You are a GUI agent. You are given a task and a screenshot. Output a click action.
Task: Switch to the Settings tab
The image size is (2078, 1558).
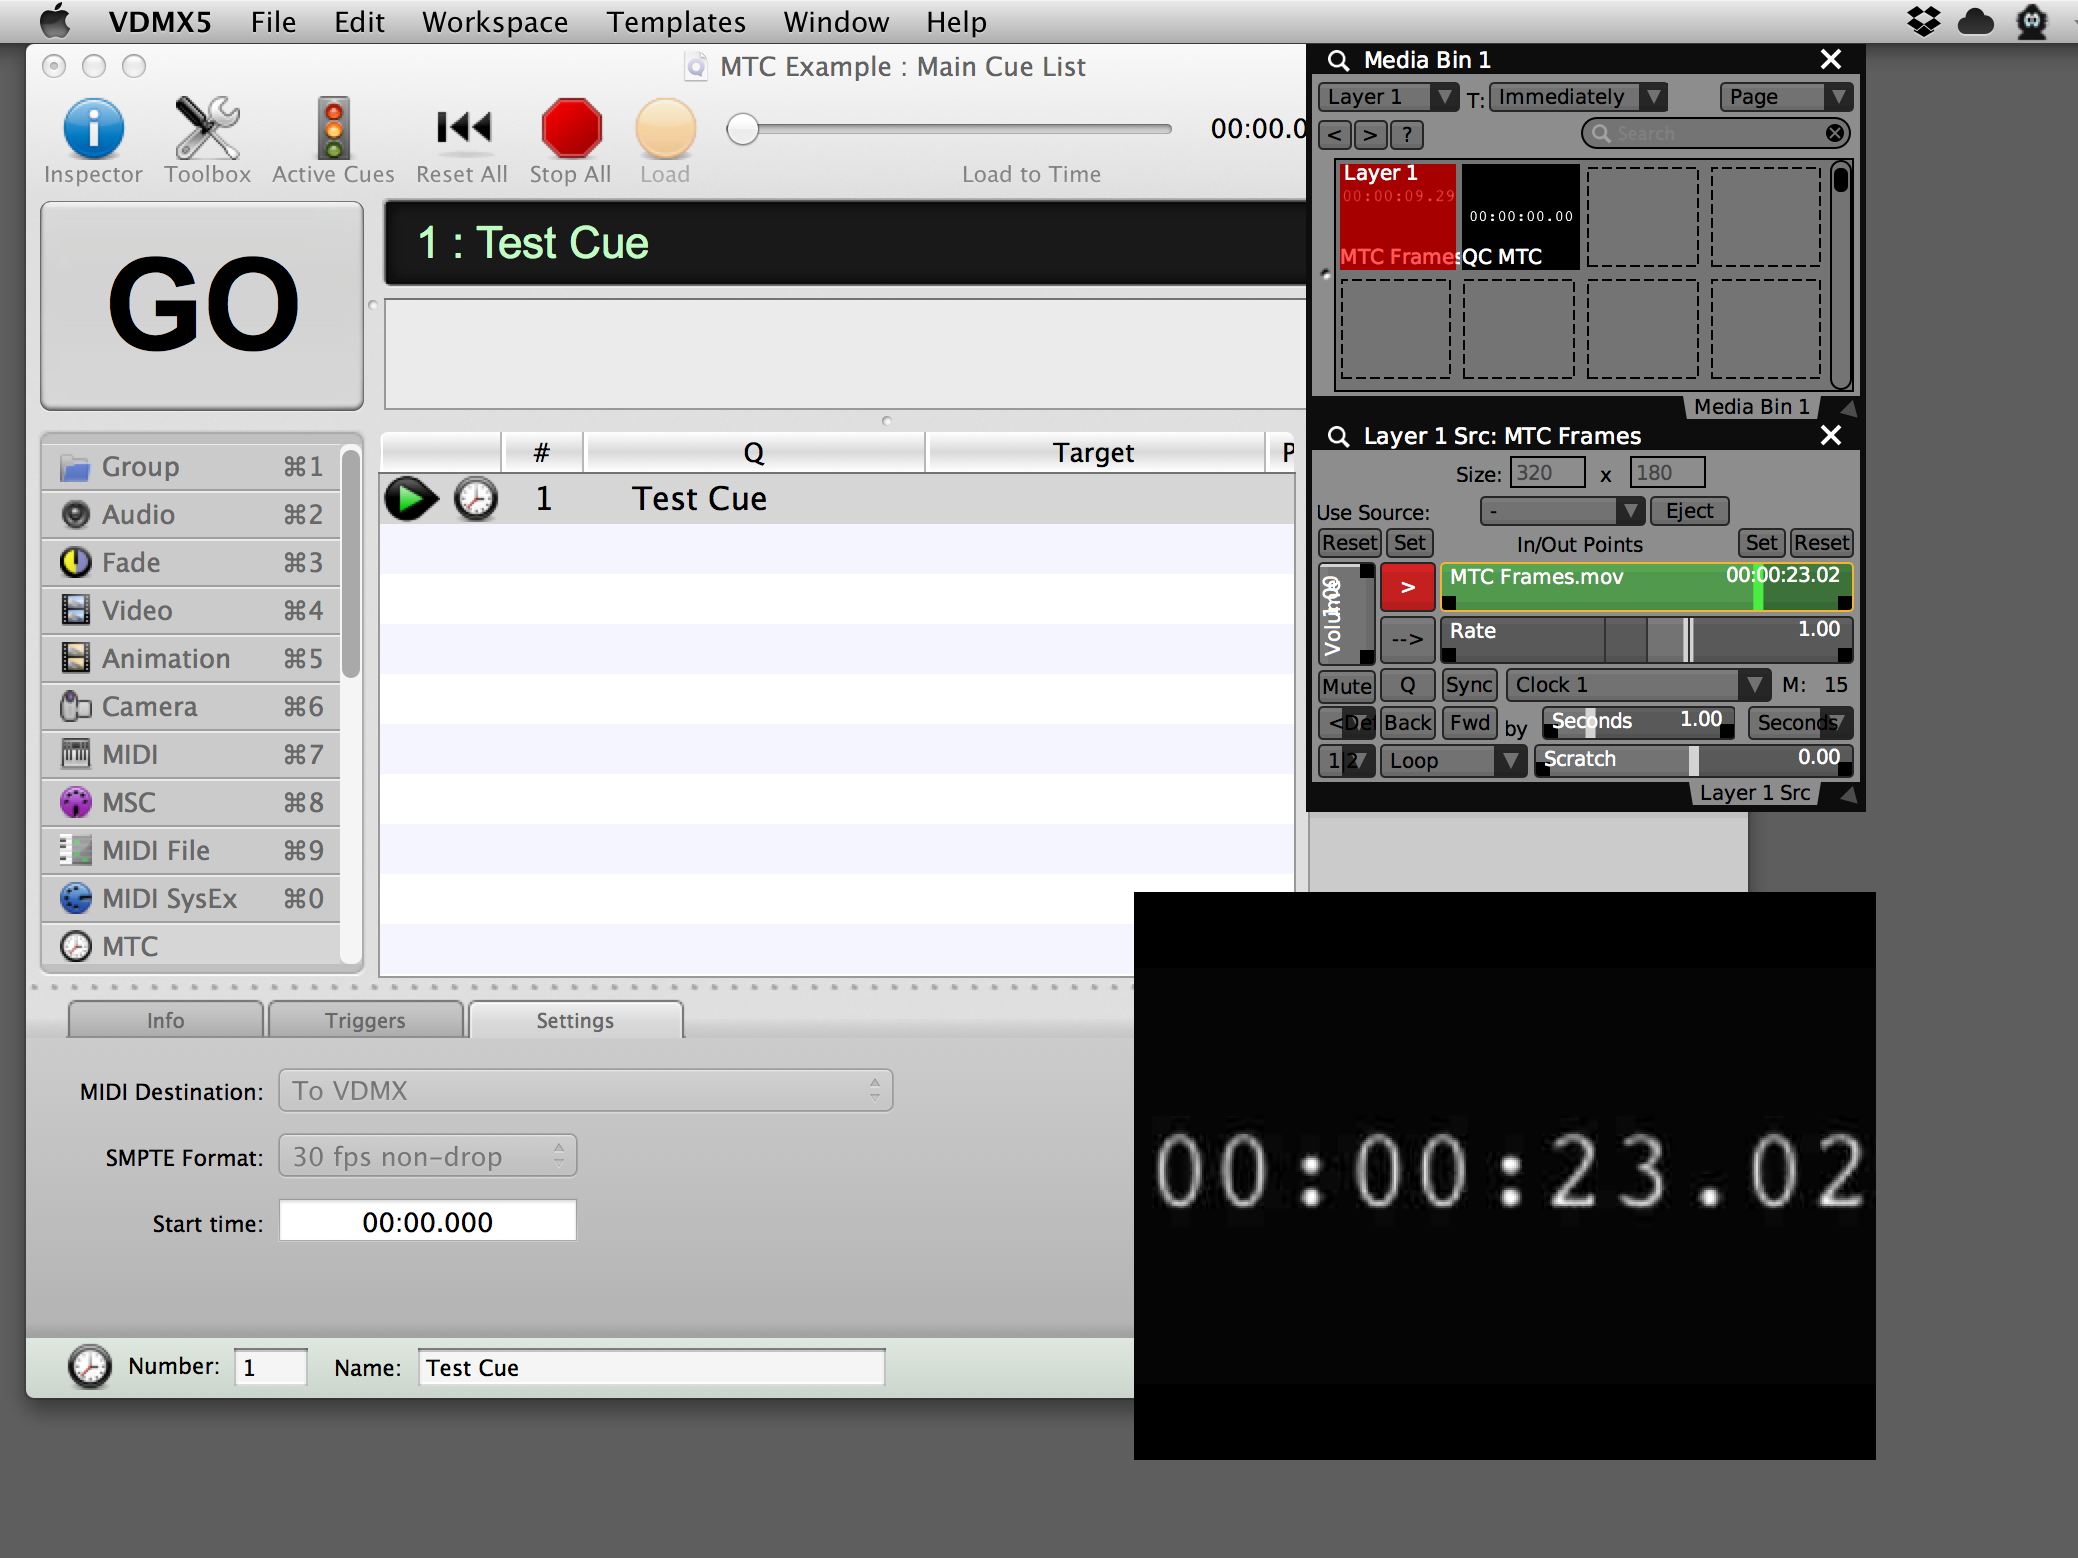(x=575, y=1020)
